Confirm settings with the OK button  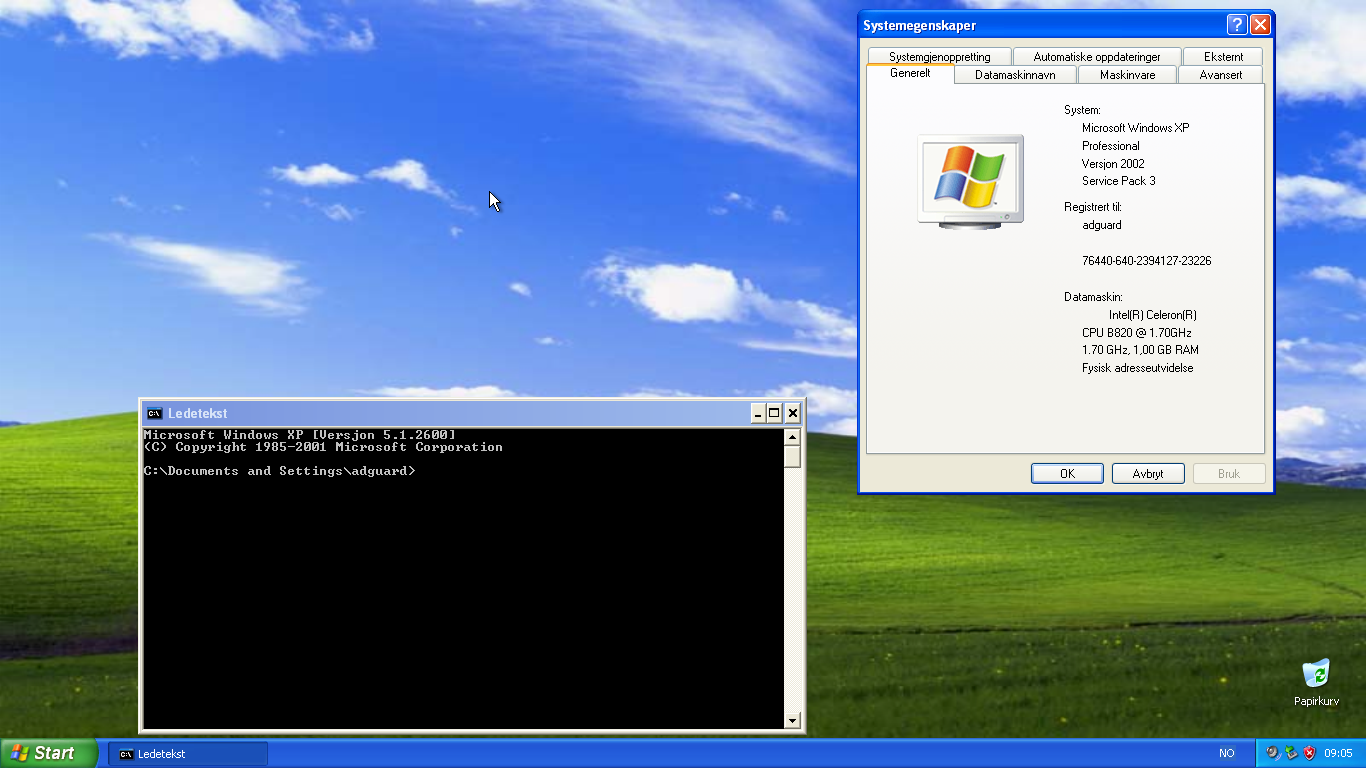(1066, 473)
